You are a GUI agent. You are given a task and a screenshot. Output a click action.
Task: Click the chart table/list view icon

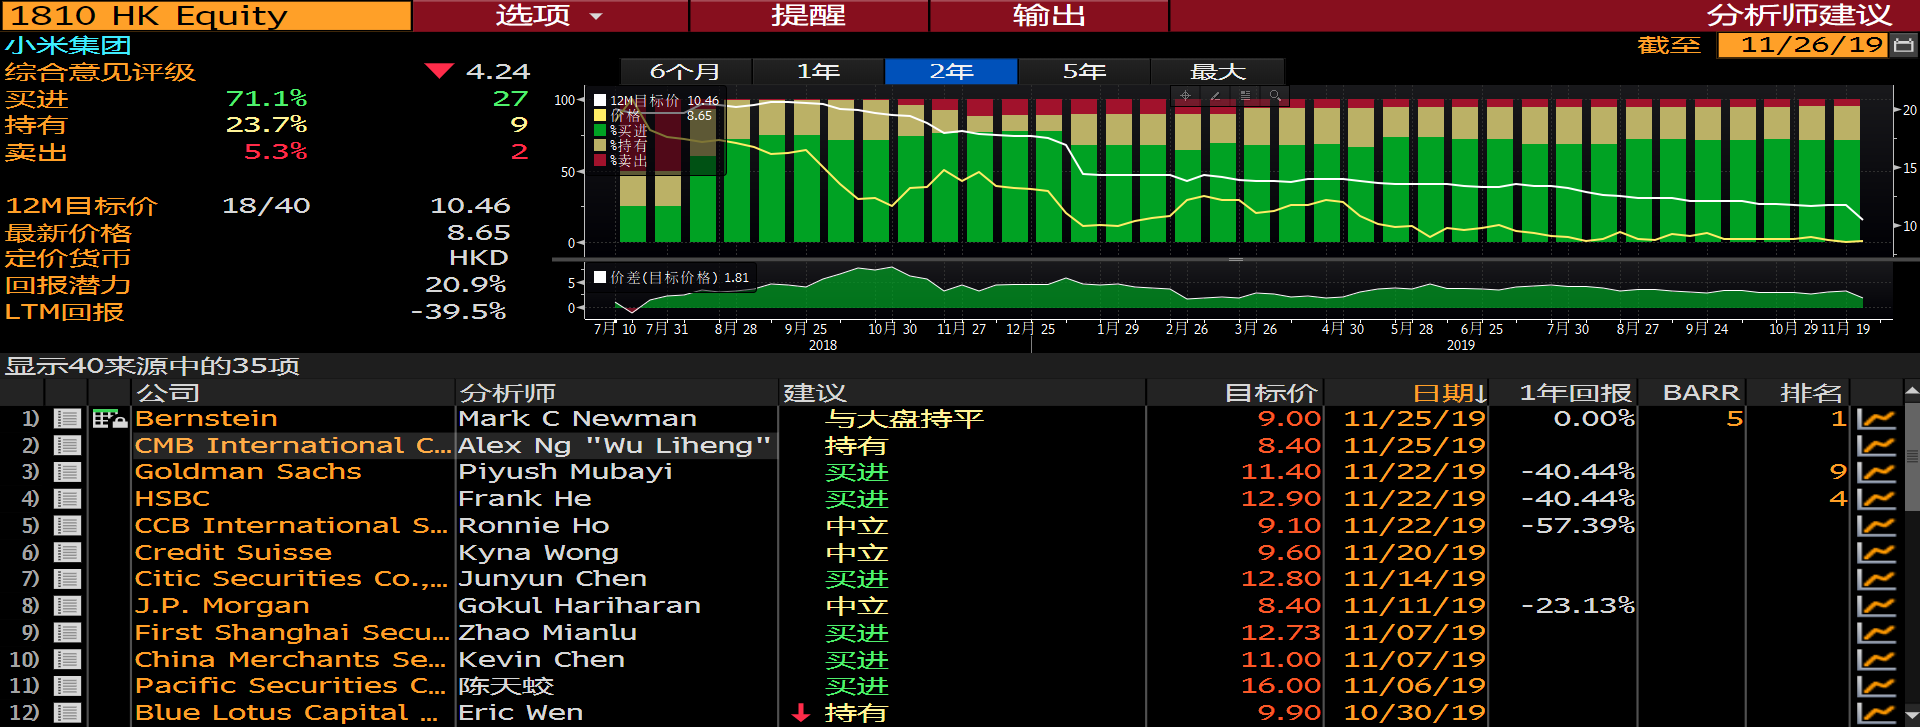(x=1245, y=96)
